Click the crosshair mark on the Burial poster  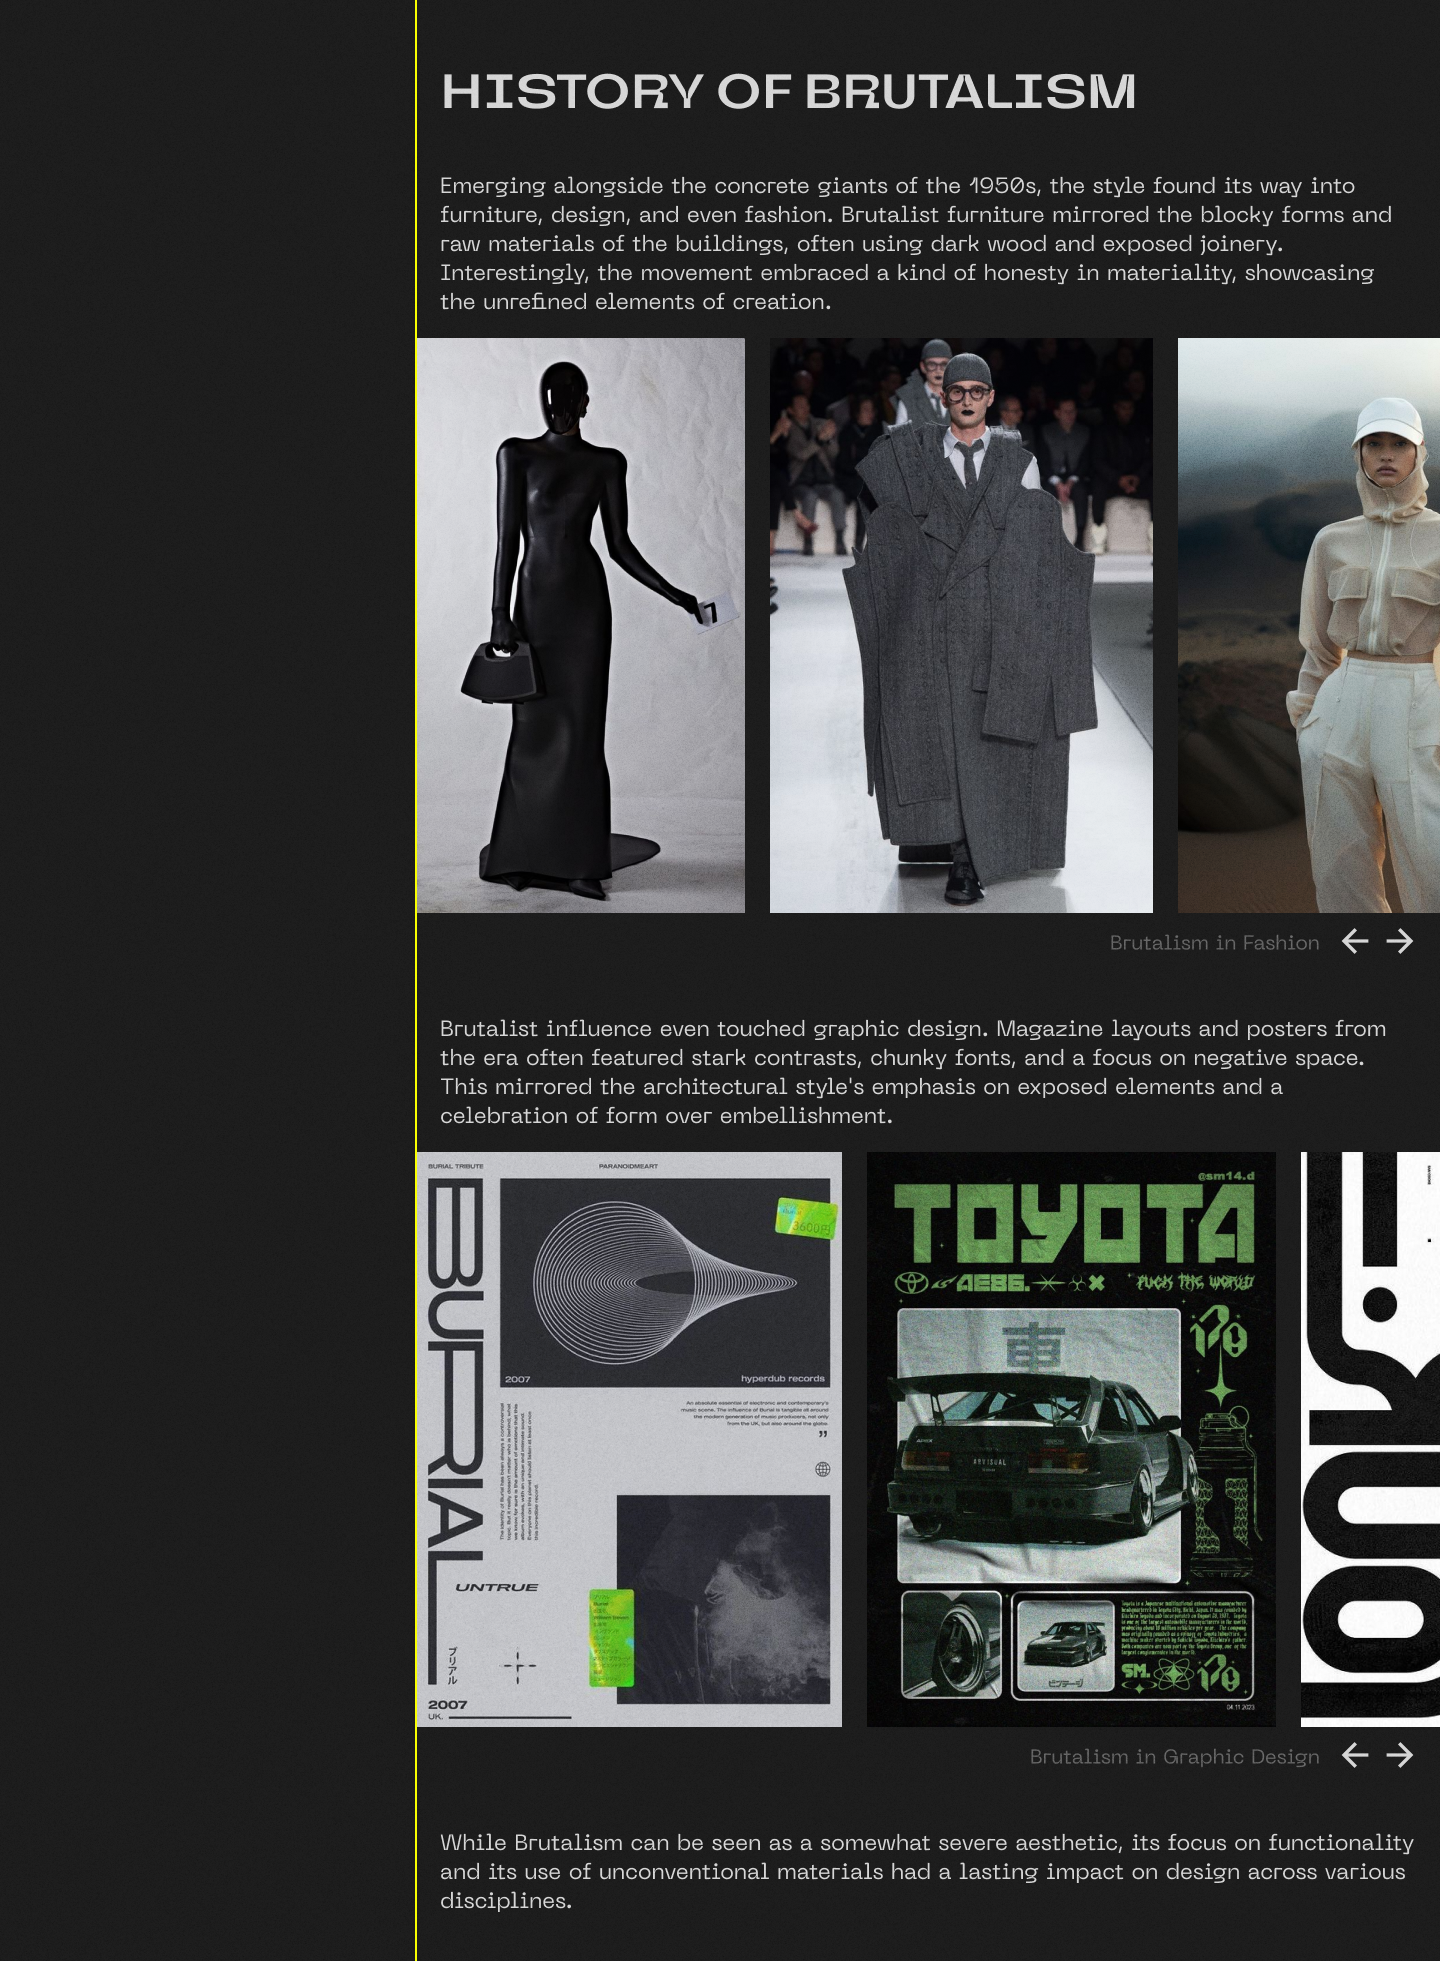pos(518,1666)
